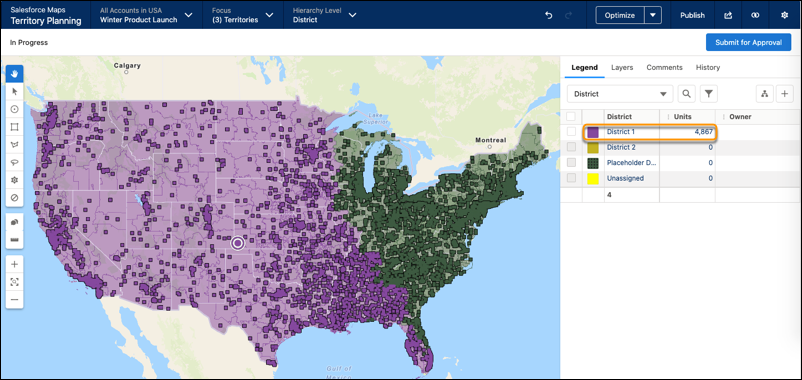
Task: Pick the lasso selection tool
Action: pos(14,162)
